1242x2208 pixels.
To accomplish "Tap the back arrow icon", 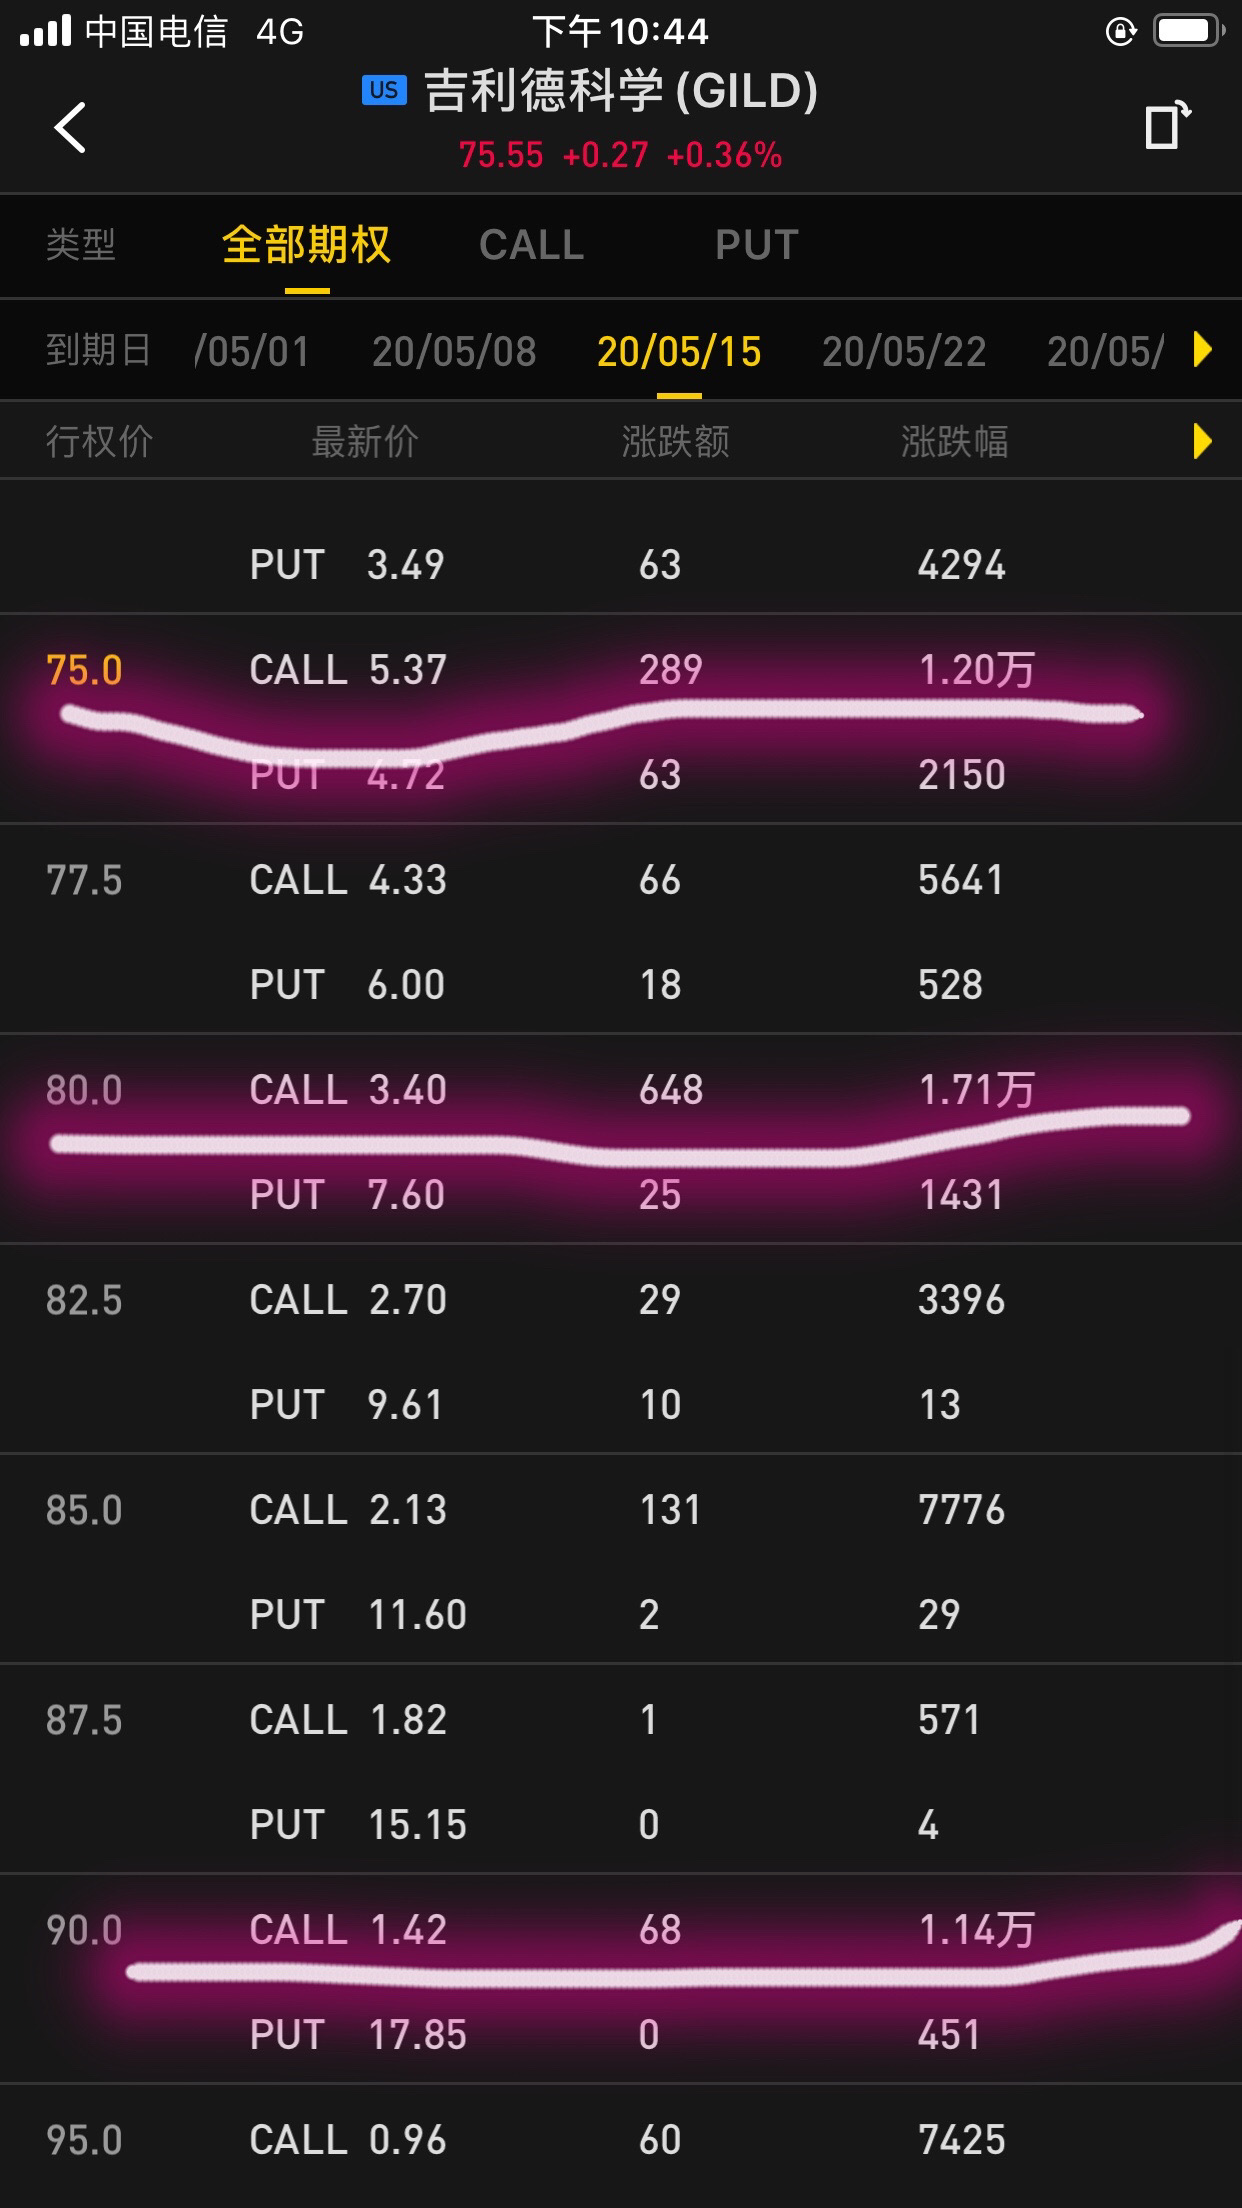I will point(70,128).
